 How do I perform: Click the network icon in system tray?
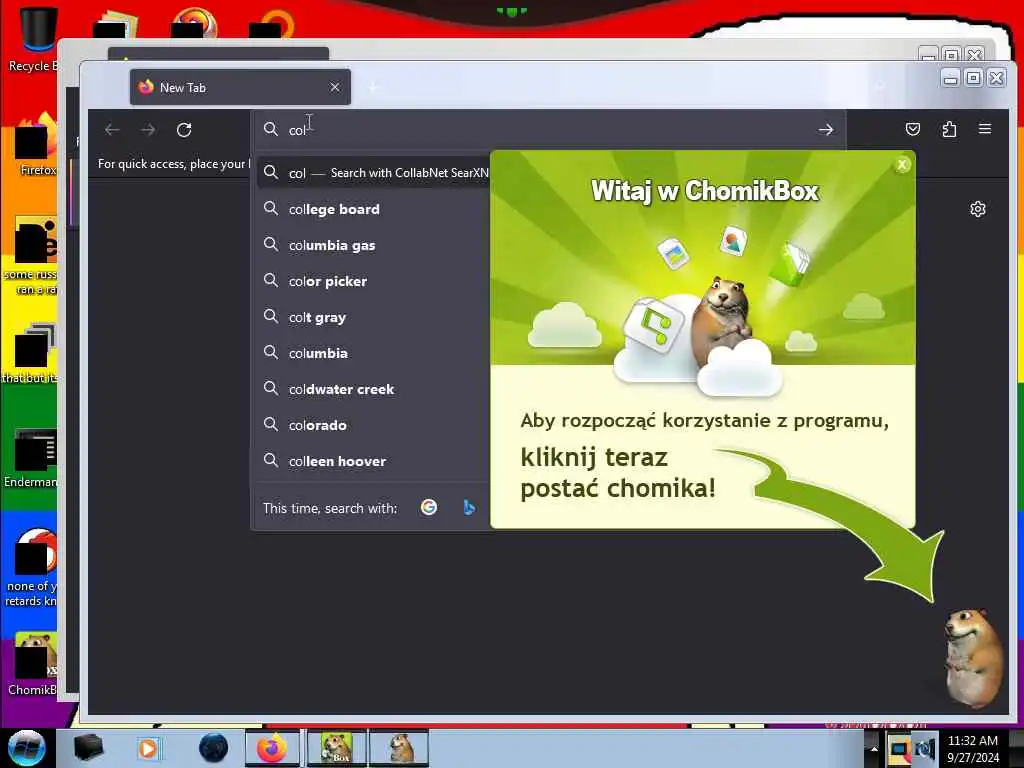coord(900,749)
